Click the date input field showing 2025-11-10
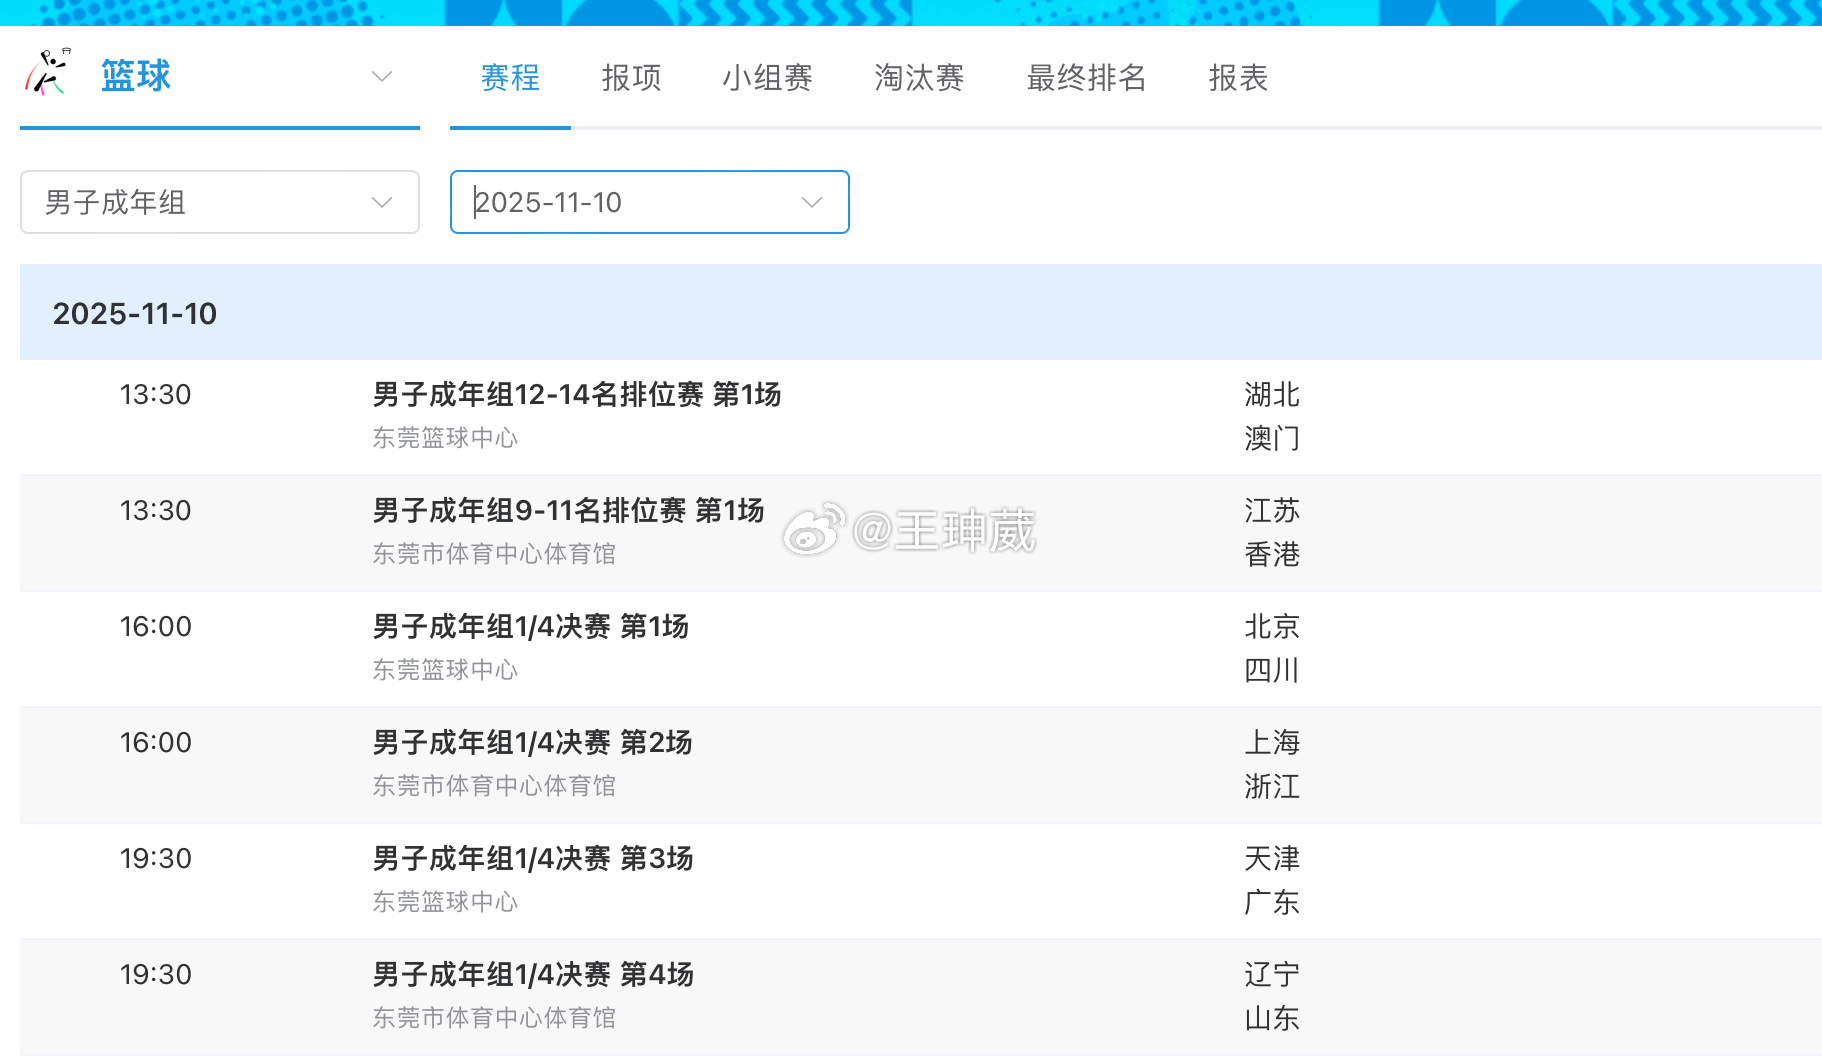1822x1058 pixels. point(620,202)
